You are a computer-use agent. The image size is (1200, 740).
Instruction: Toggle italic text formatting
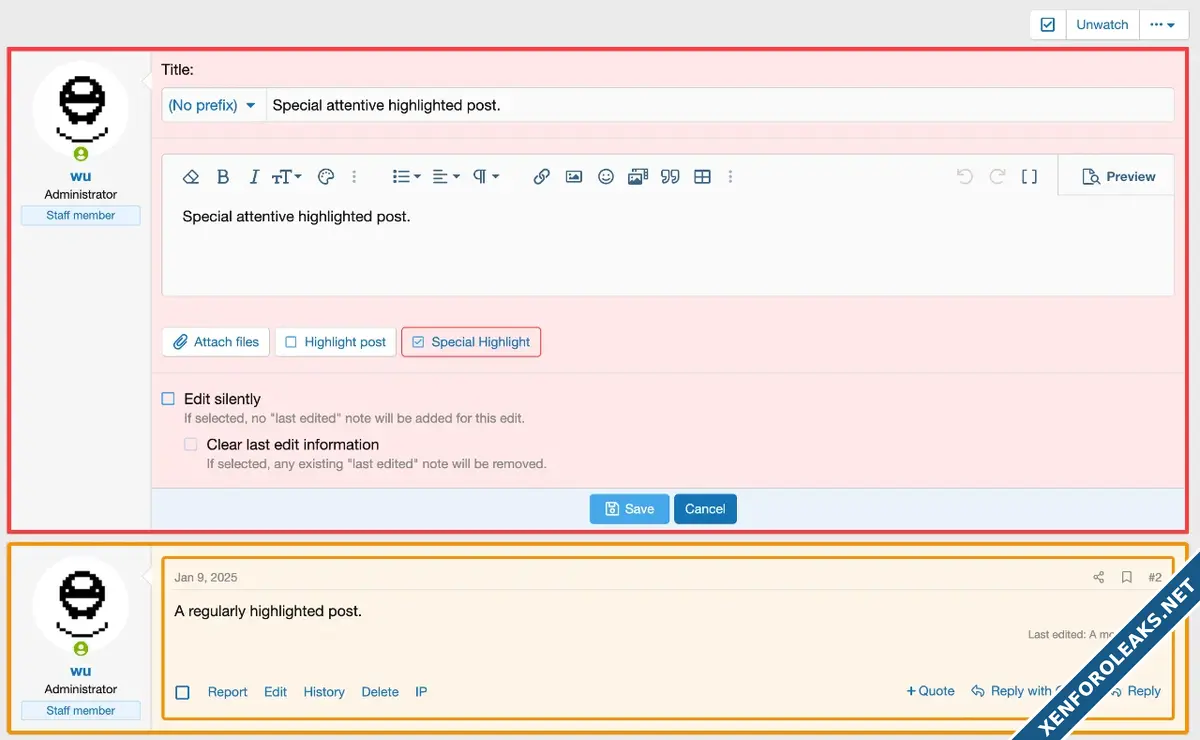(x=254, y=177)
